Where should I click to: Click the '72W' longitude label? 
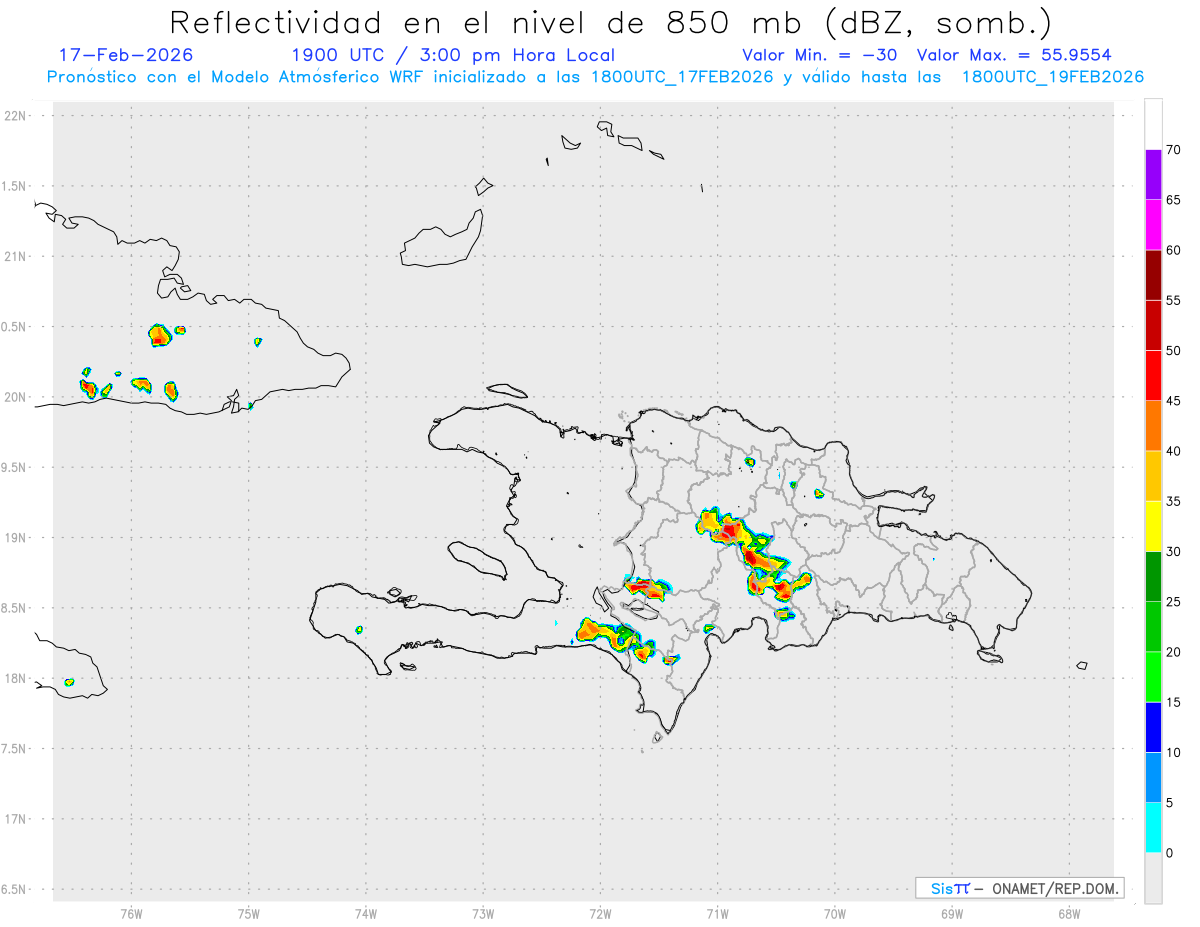[600, 913]
